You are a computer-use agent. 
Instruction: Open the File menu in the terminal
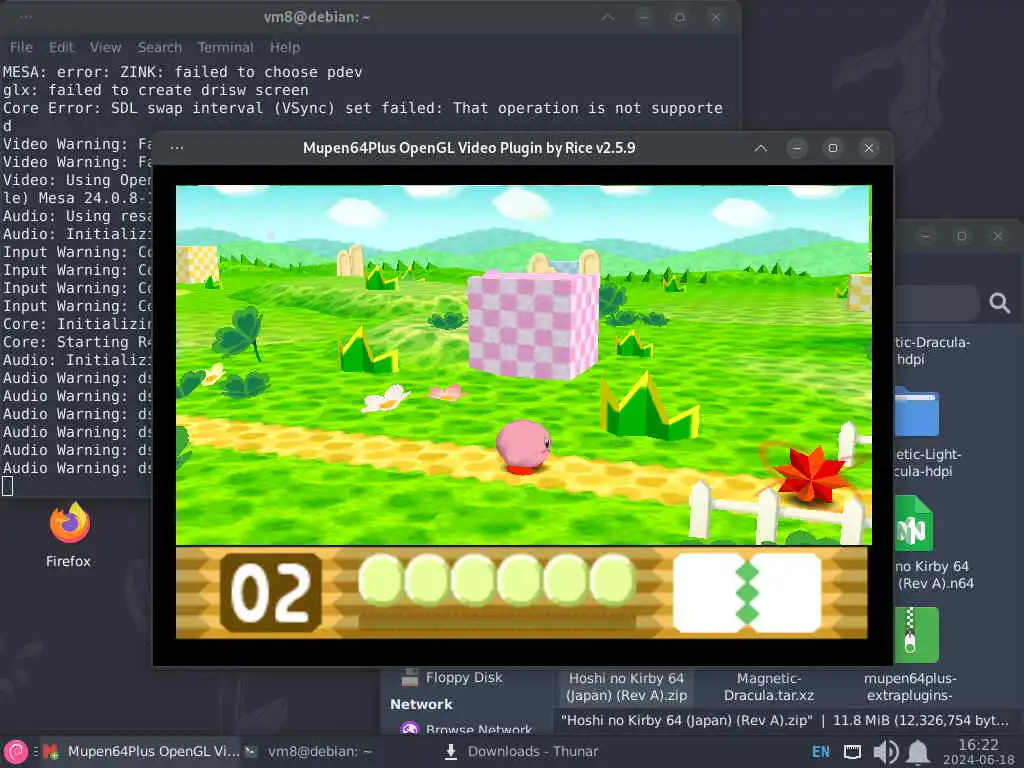[21, 47]
